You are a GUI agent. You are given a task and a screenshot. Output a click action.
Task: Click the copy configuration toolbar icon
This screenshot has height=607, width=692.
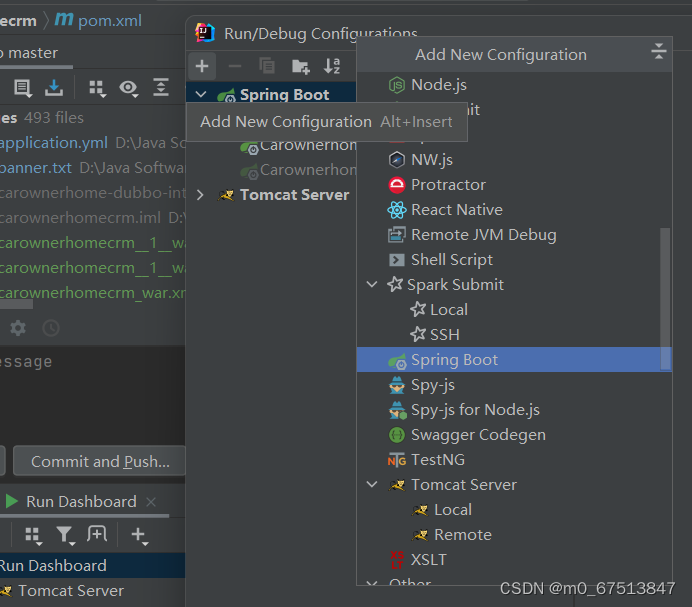tap(267, 66)
